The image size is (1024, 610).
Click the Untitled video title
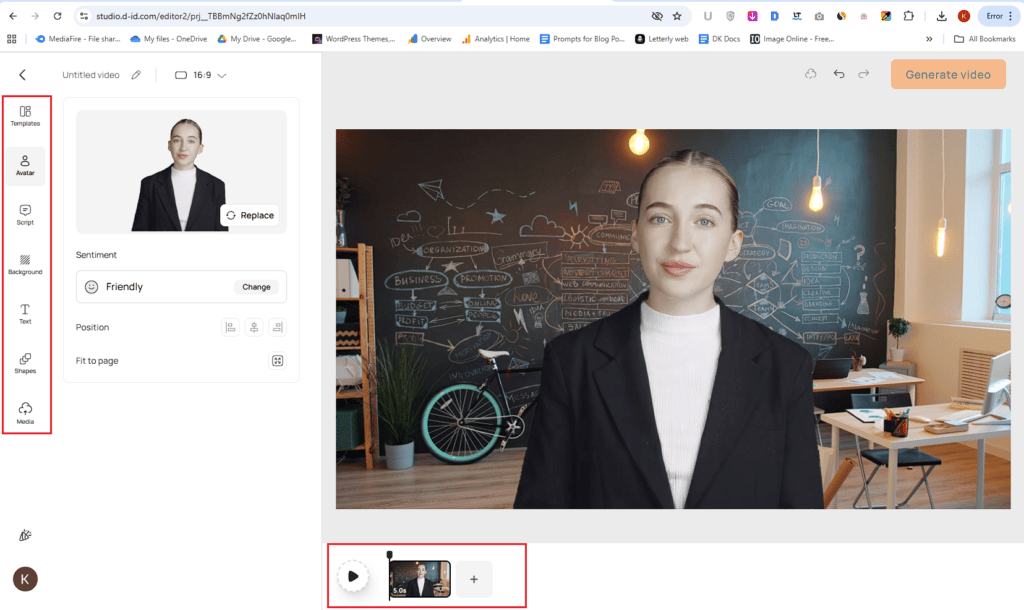[91, 75]
